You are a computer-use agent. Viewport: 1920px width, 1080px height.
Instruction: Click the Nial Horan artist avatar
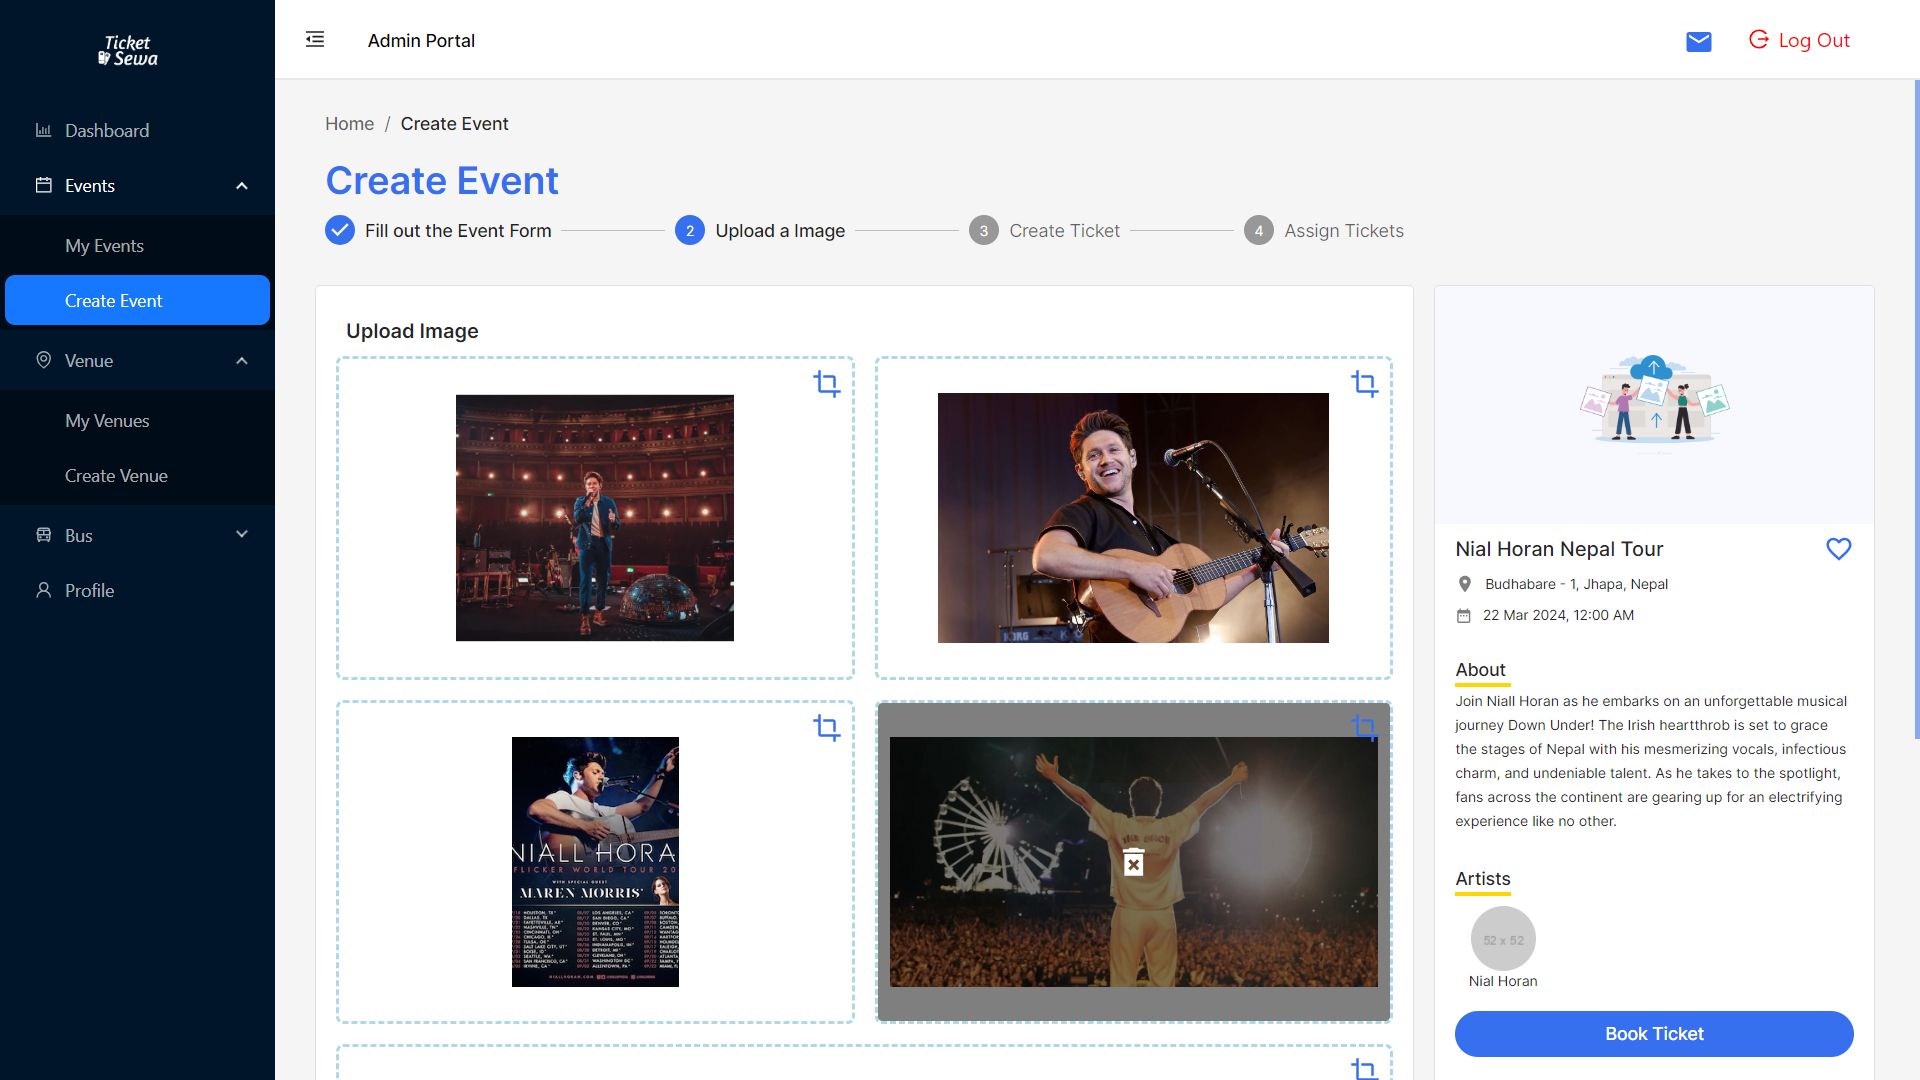1503,939
